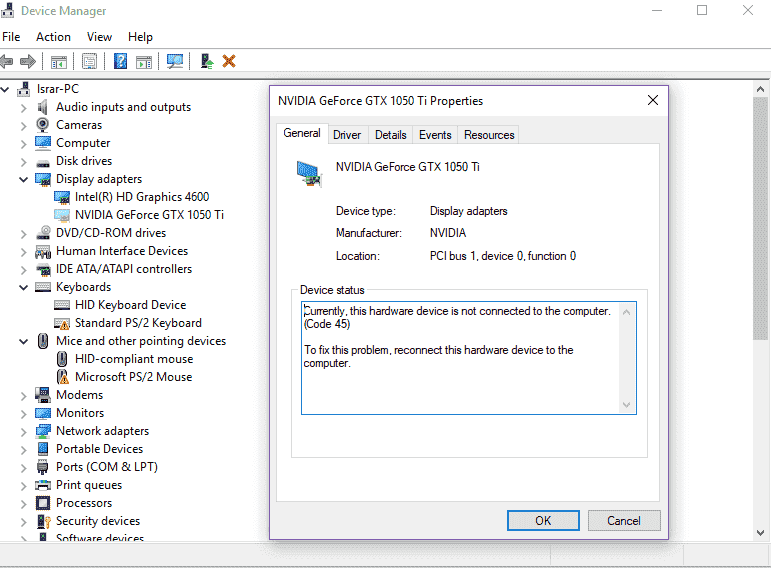Image resolution: width=771 pixels, height=568 pixels.
Task: Select Microsoft PS/2 Mouse tree item
Action: tap(133, 377)
